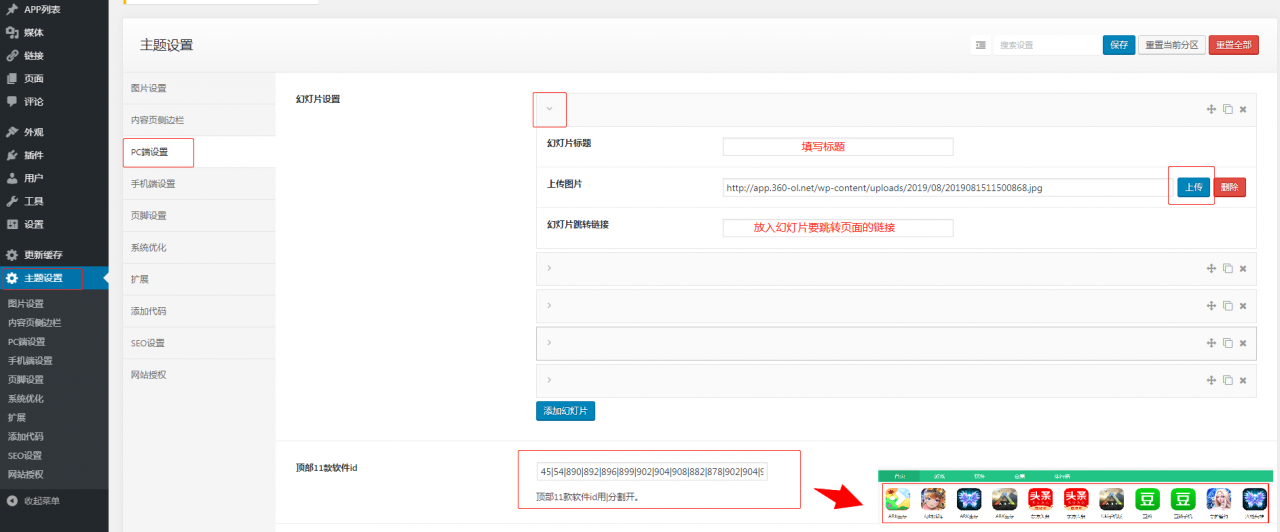The image size is (1280, 532).
Task: Duplicate the fourth slide row with copy icon
Action: click(1227, 343)
